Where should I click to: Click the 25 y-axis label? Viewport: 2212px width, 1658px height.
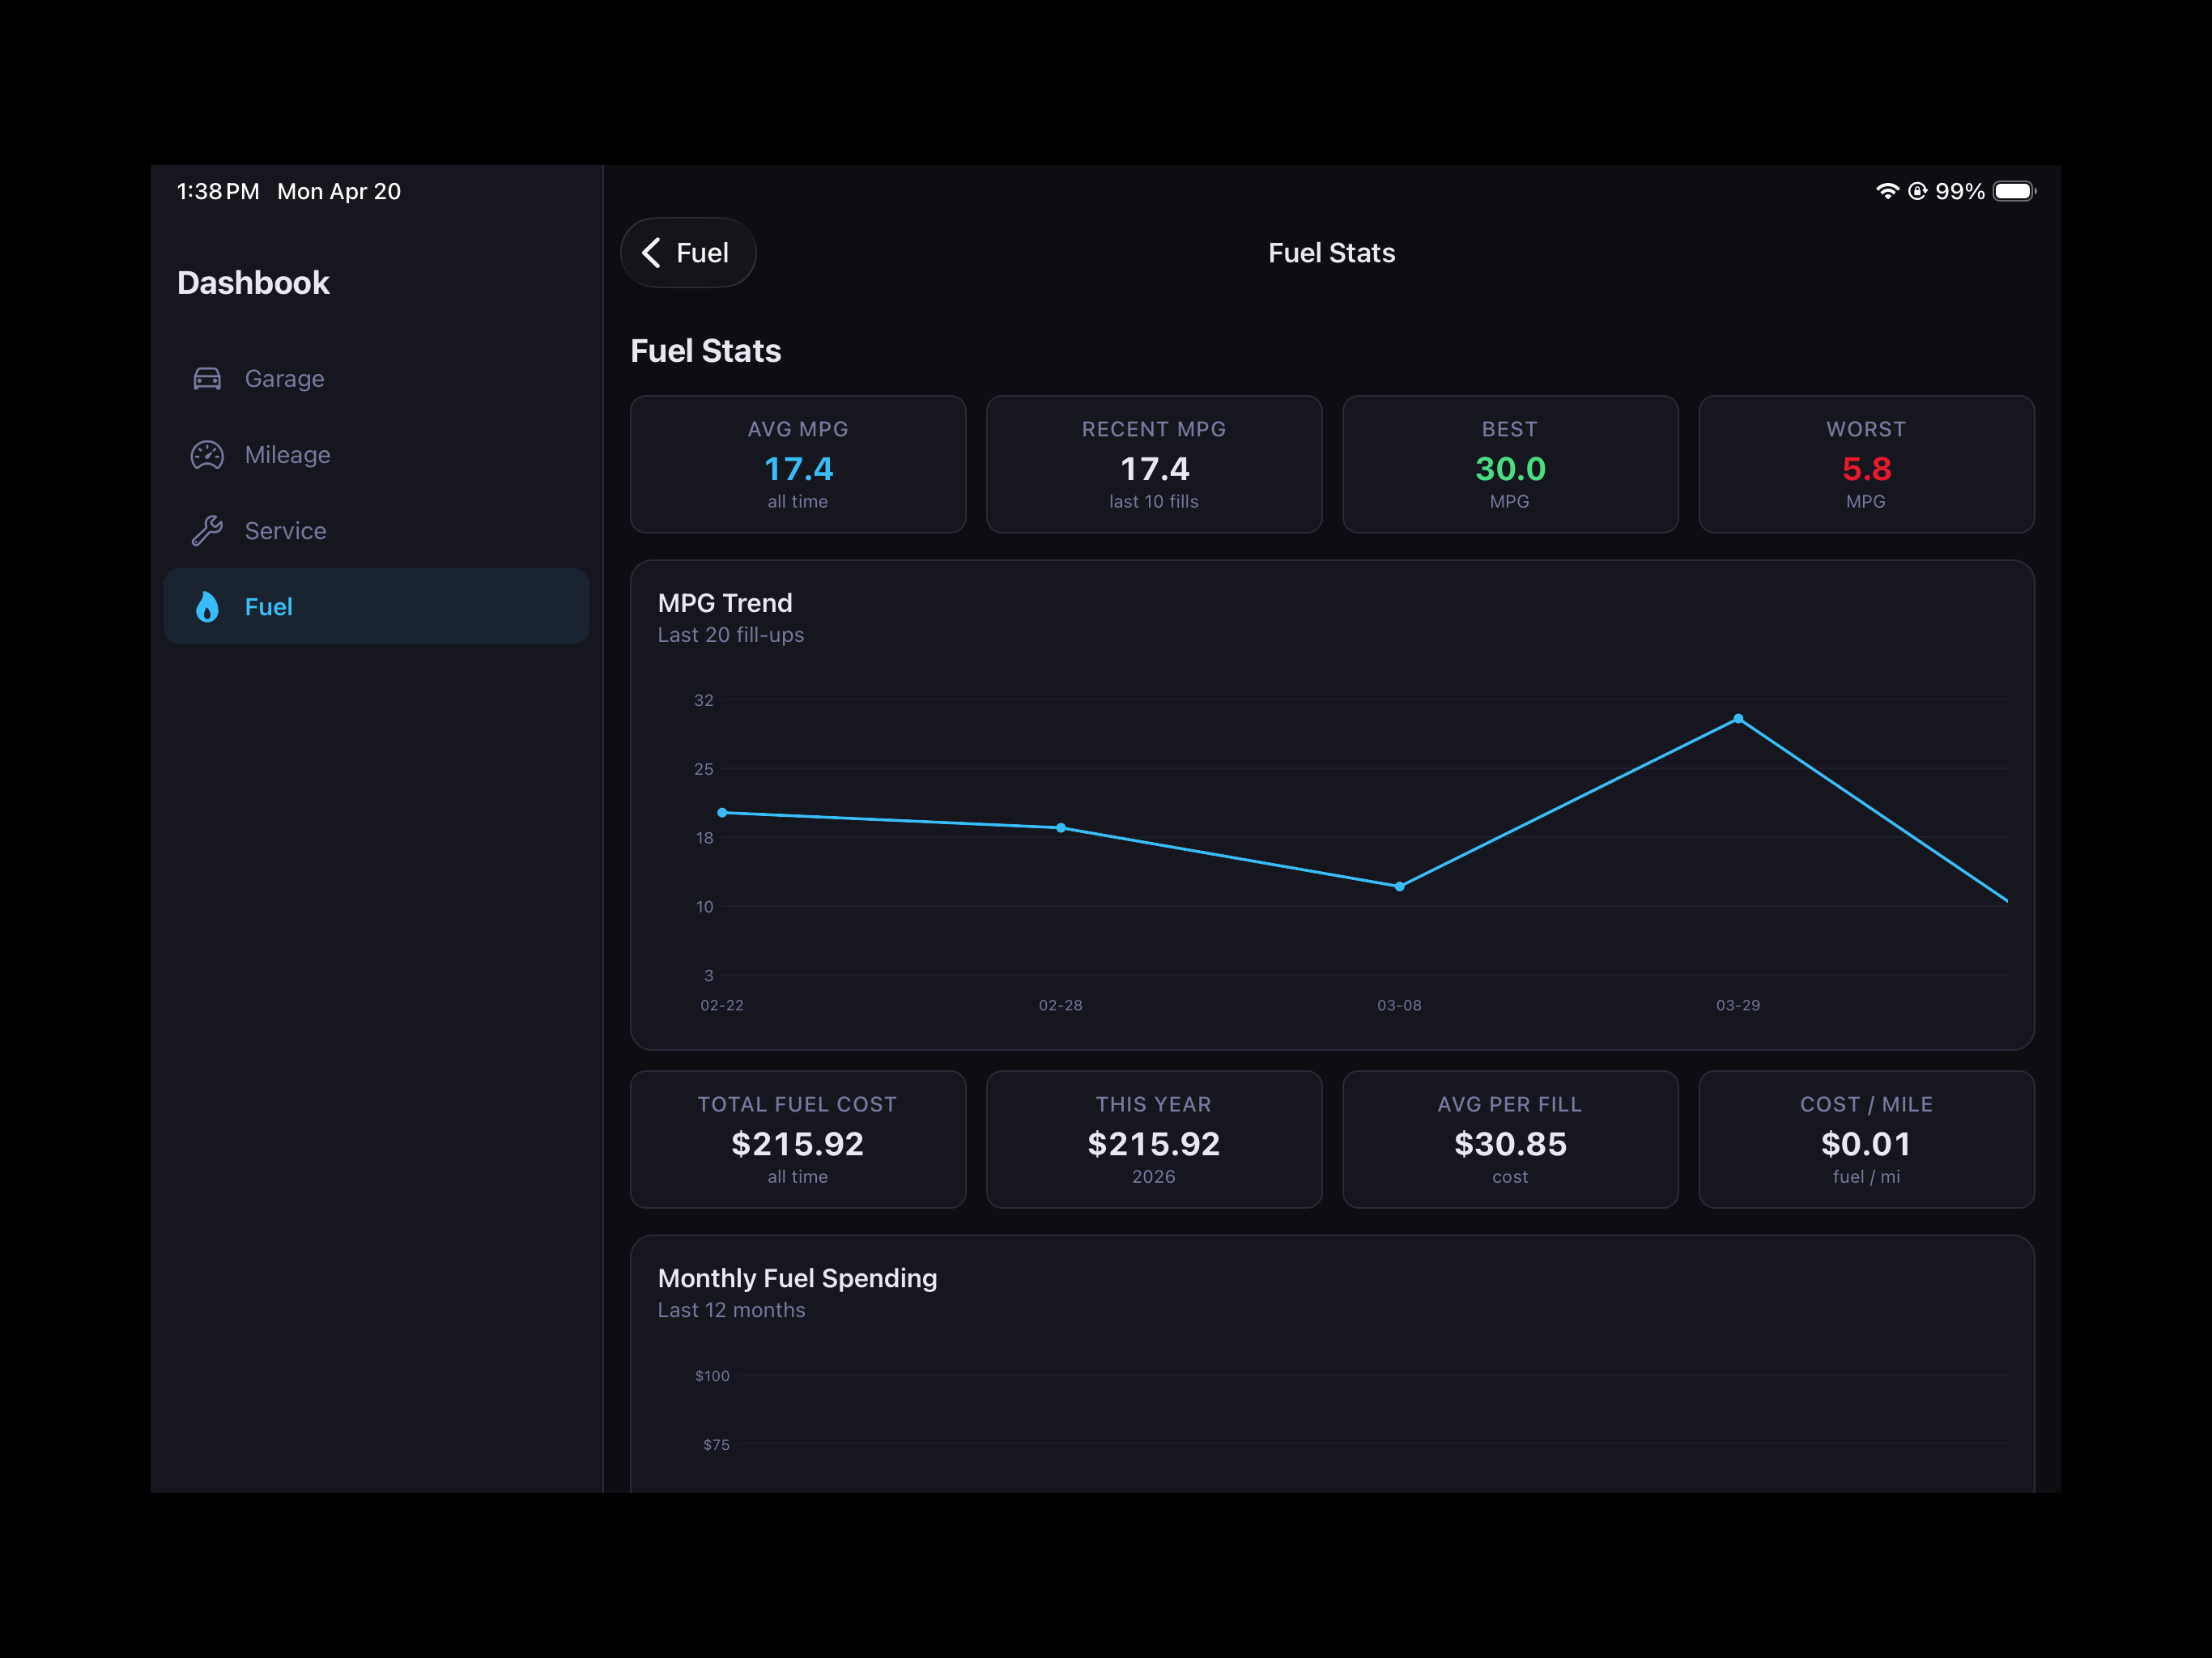704,769
